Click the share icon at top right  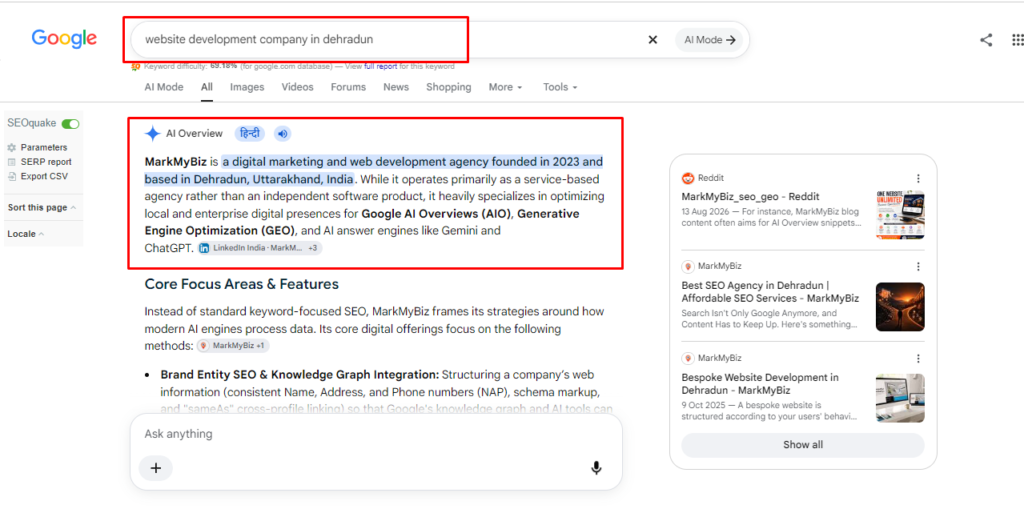(986, 40)
